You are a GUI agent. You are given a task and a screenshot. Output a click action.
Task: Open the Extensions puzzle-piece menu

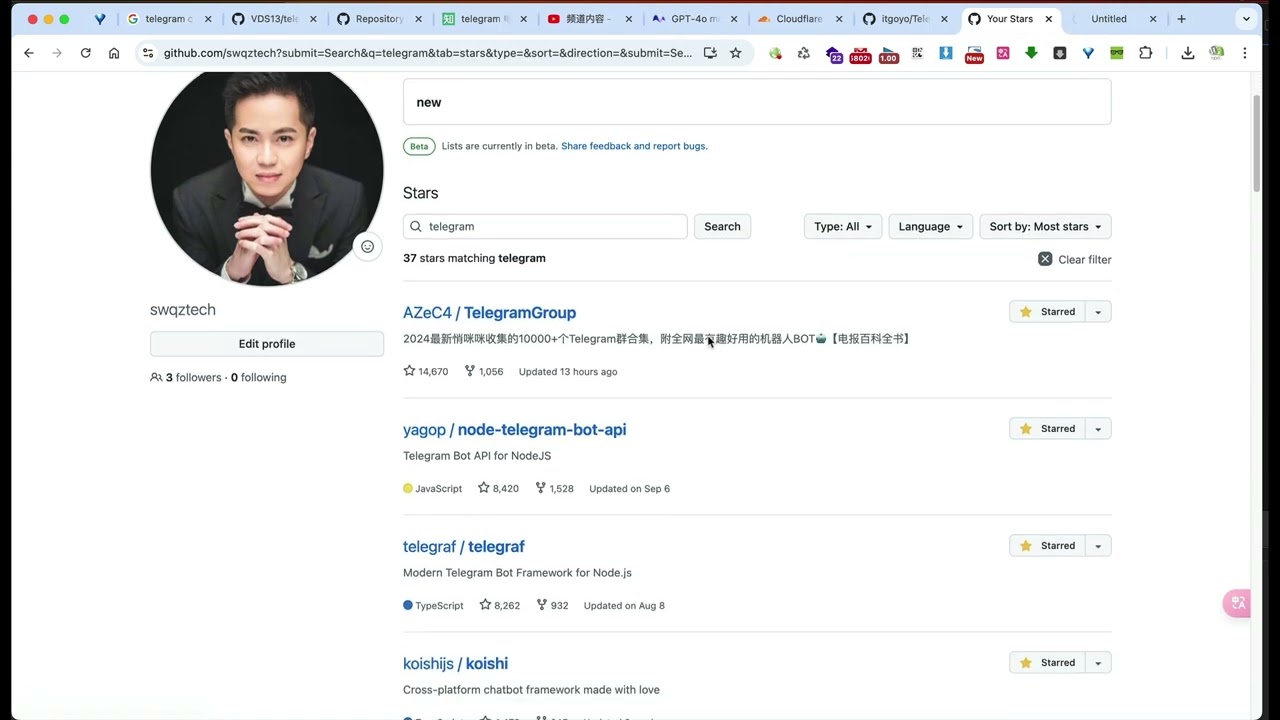coord(1146,53)
